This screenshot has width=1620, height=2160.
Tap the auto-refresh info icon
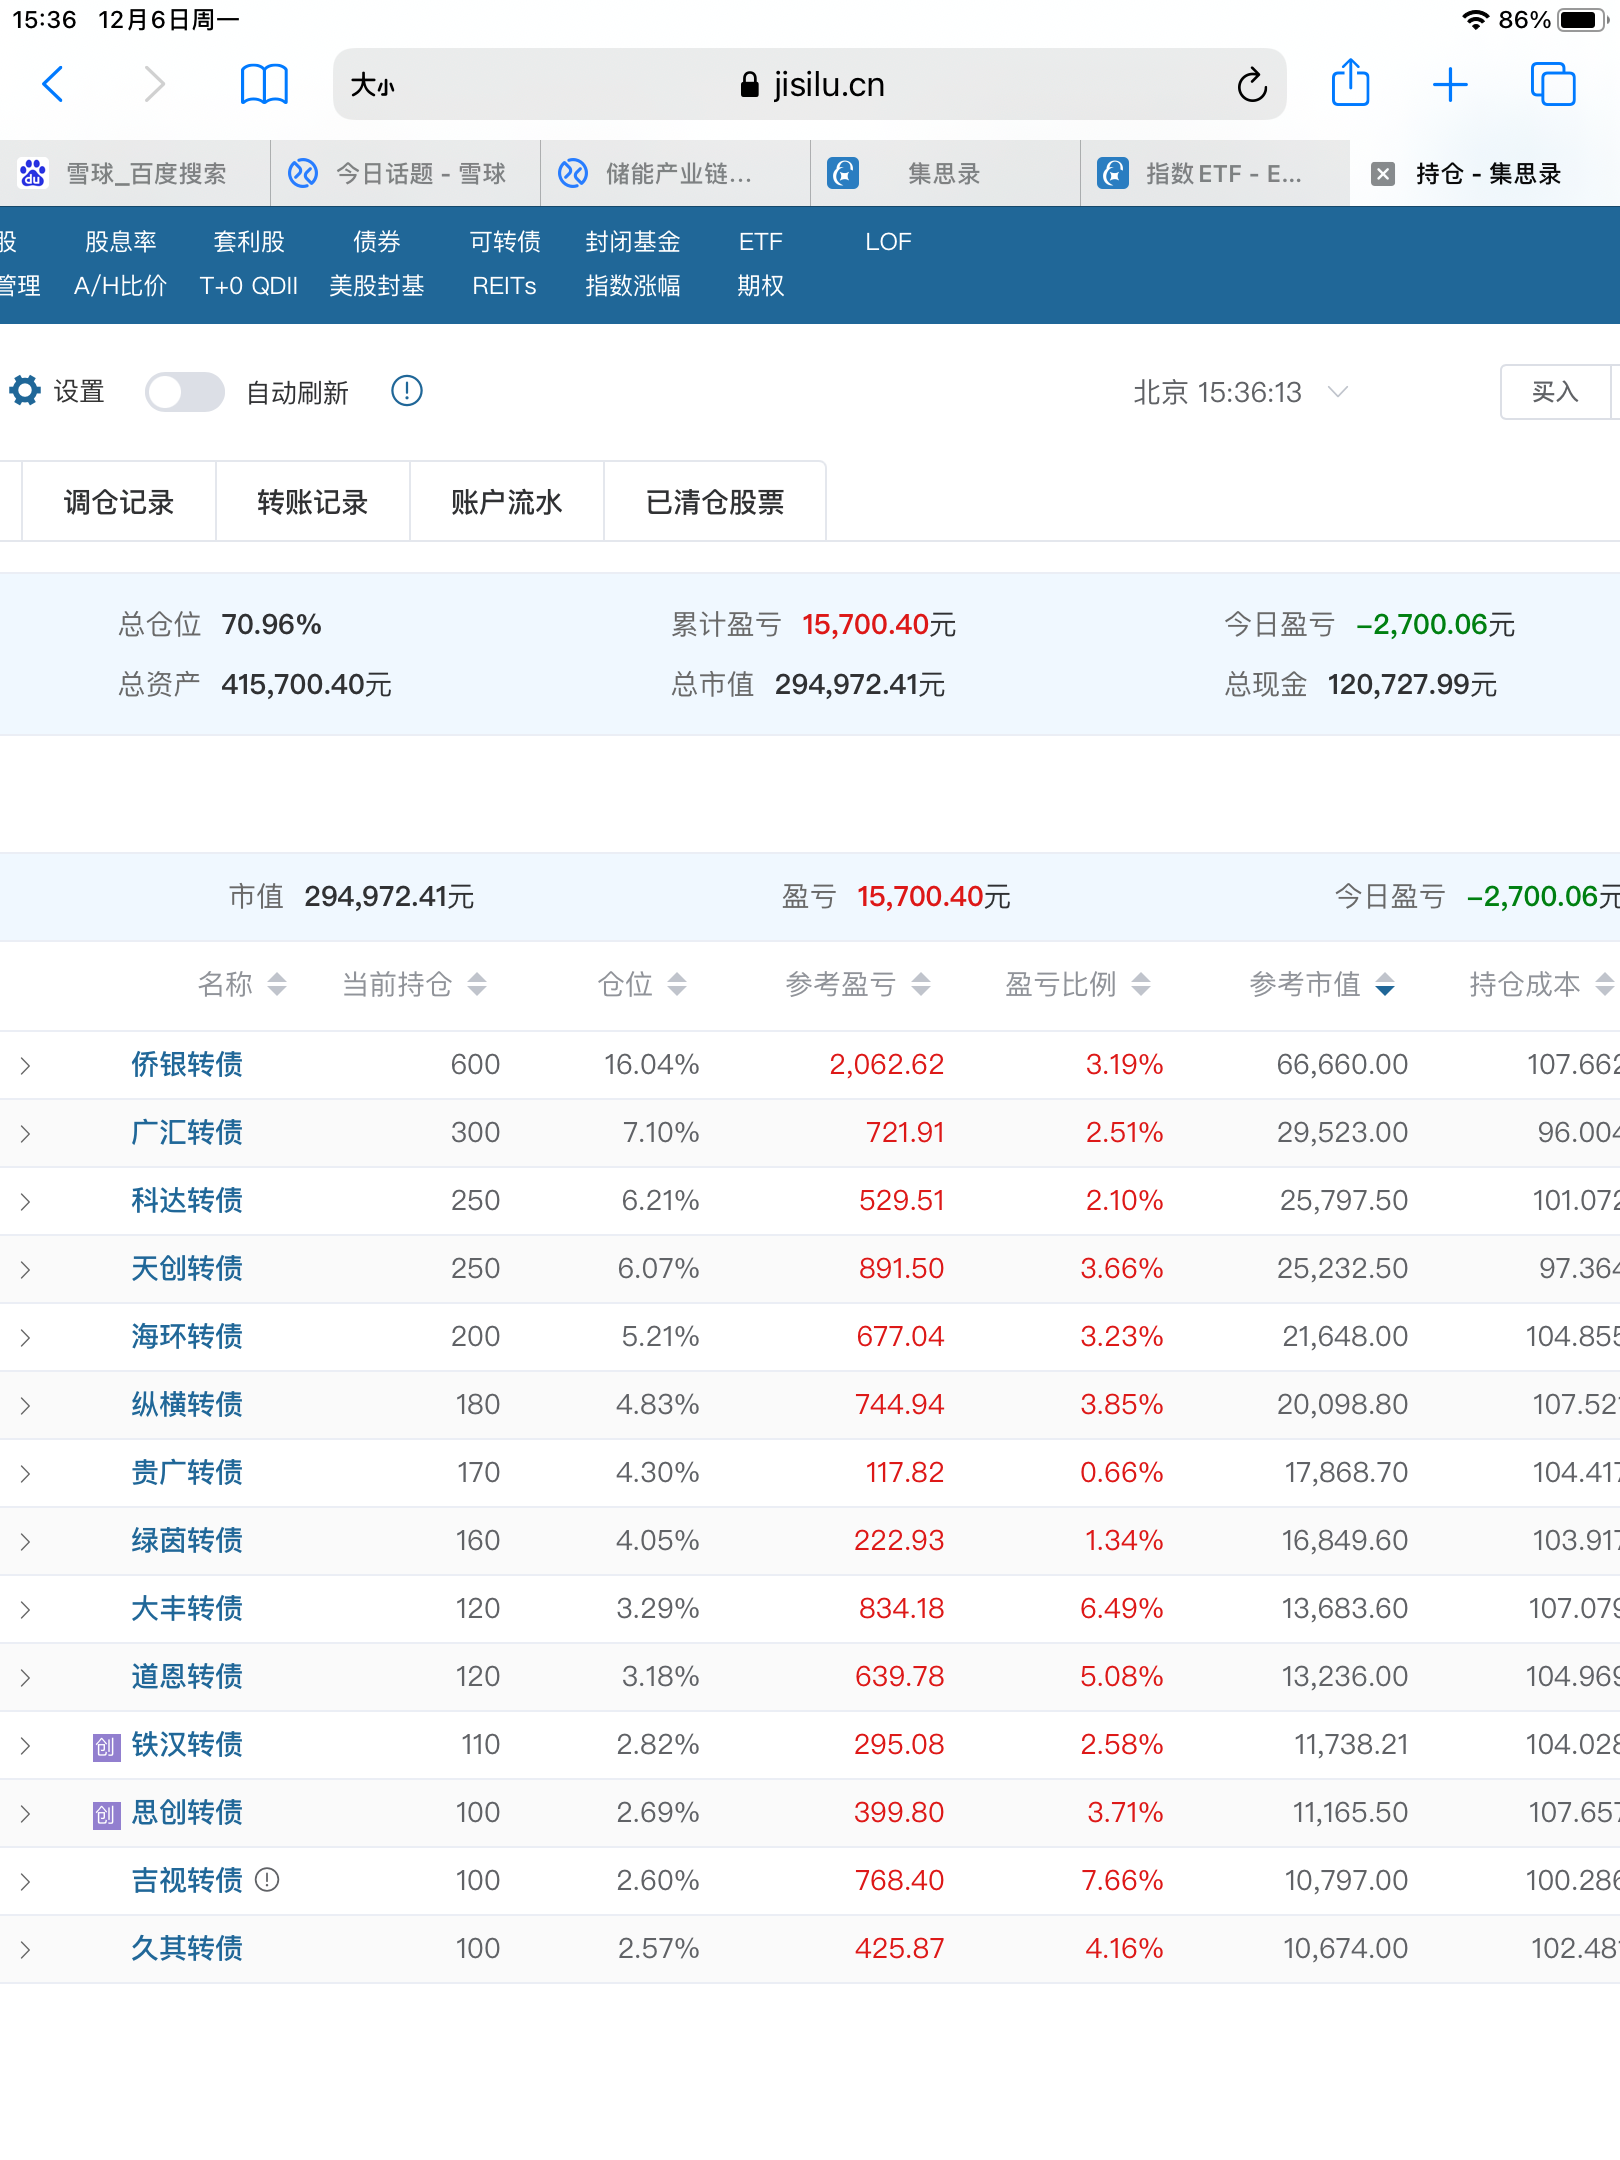(x=407, y=391)
